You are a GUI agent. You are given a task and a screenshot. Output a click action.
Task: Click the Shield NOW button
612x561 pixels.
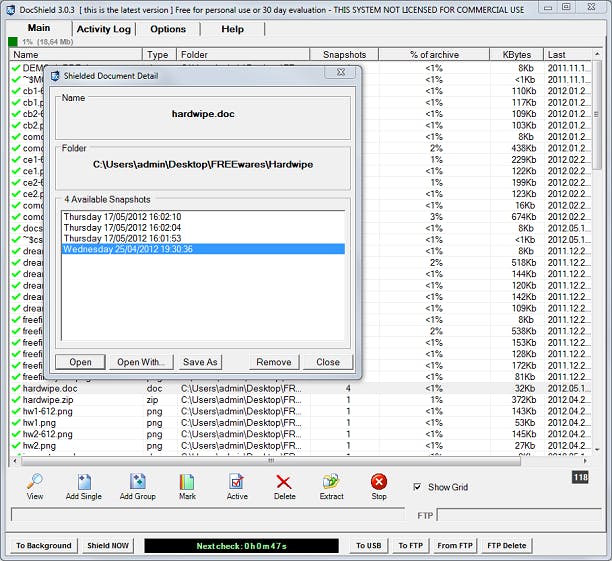[x=108, y=545]
